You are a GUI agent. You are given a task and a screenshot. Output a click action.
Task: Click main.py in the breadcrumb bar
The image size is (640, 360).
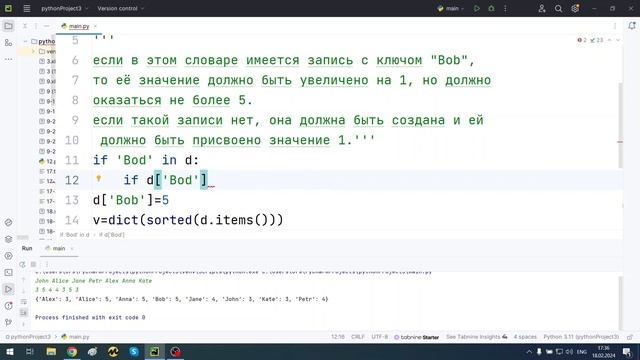pyautogui.click(x=76, y=337)
